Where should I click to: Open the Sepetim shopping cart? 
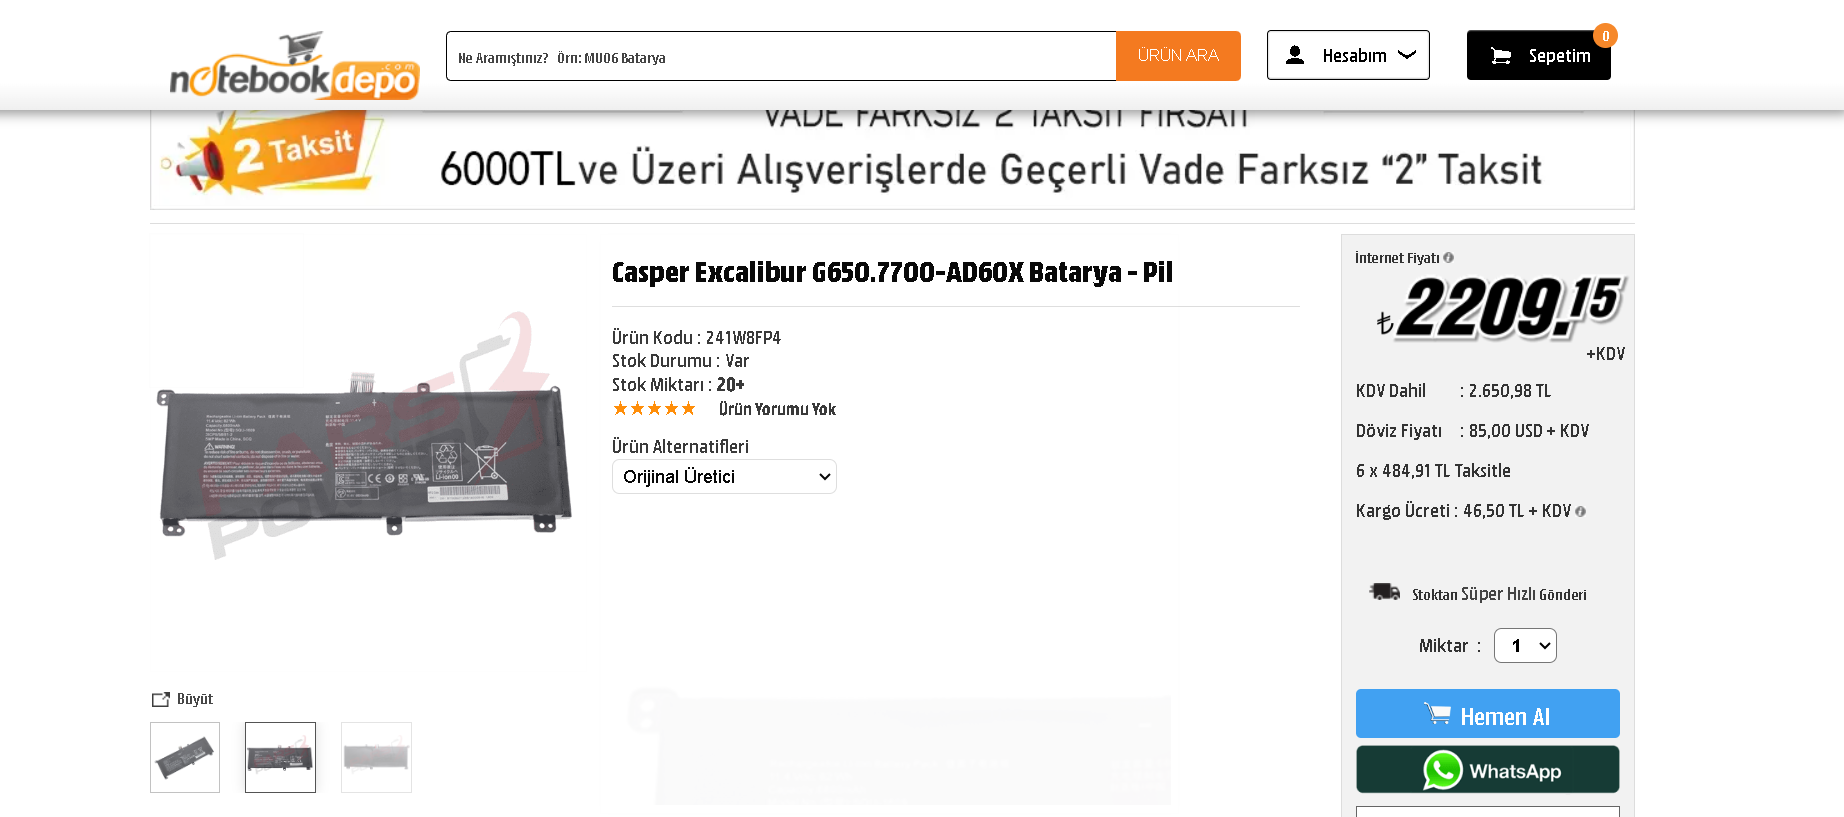(1538, 55)
